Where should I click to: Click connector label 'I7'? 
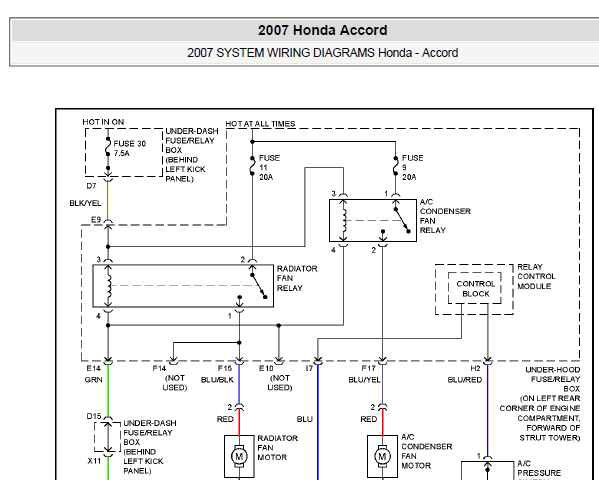click(x=309, y=368)
